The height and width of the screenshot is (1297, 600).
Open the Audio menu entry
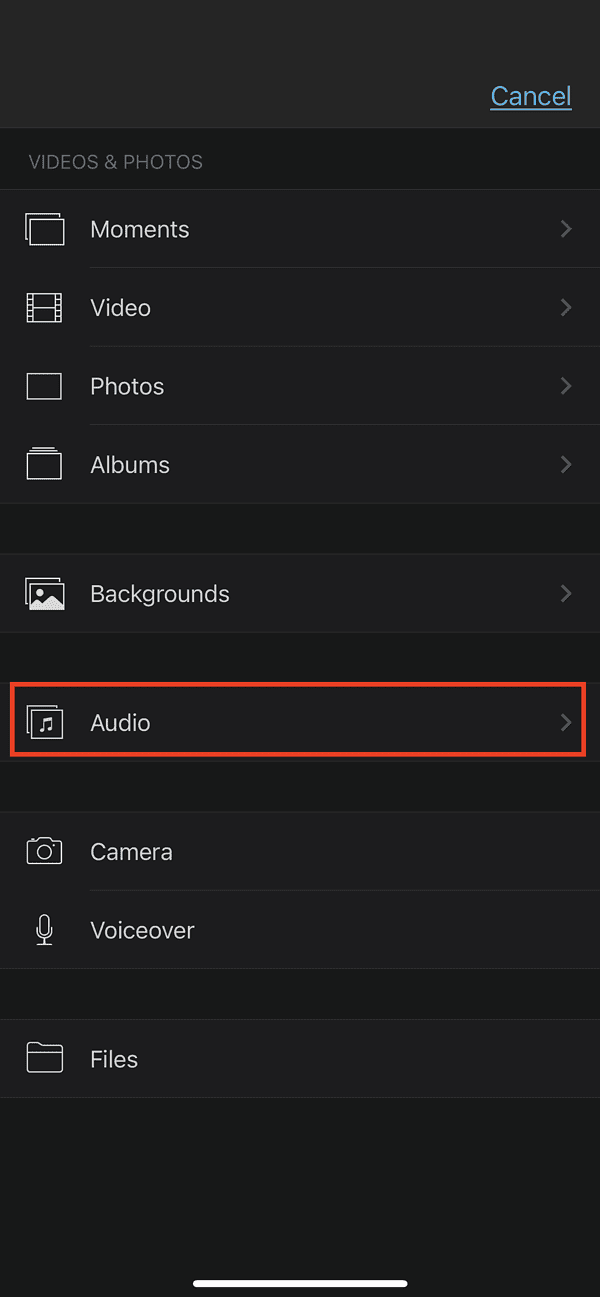pyautogui.click(x=120, y=723)
